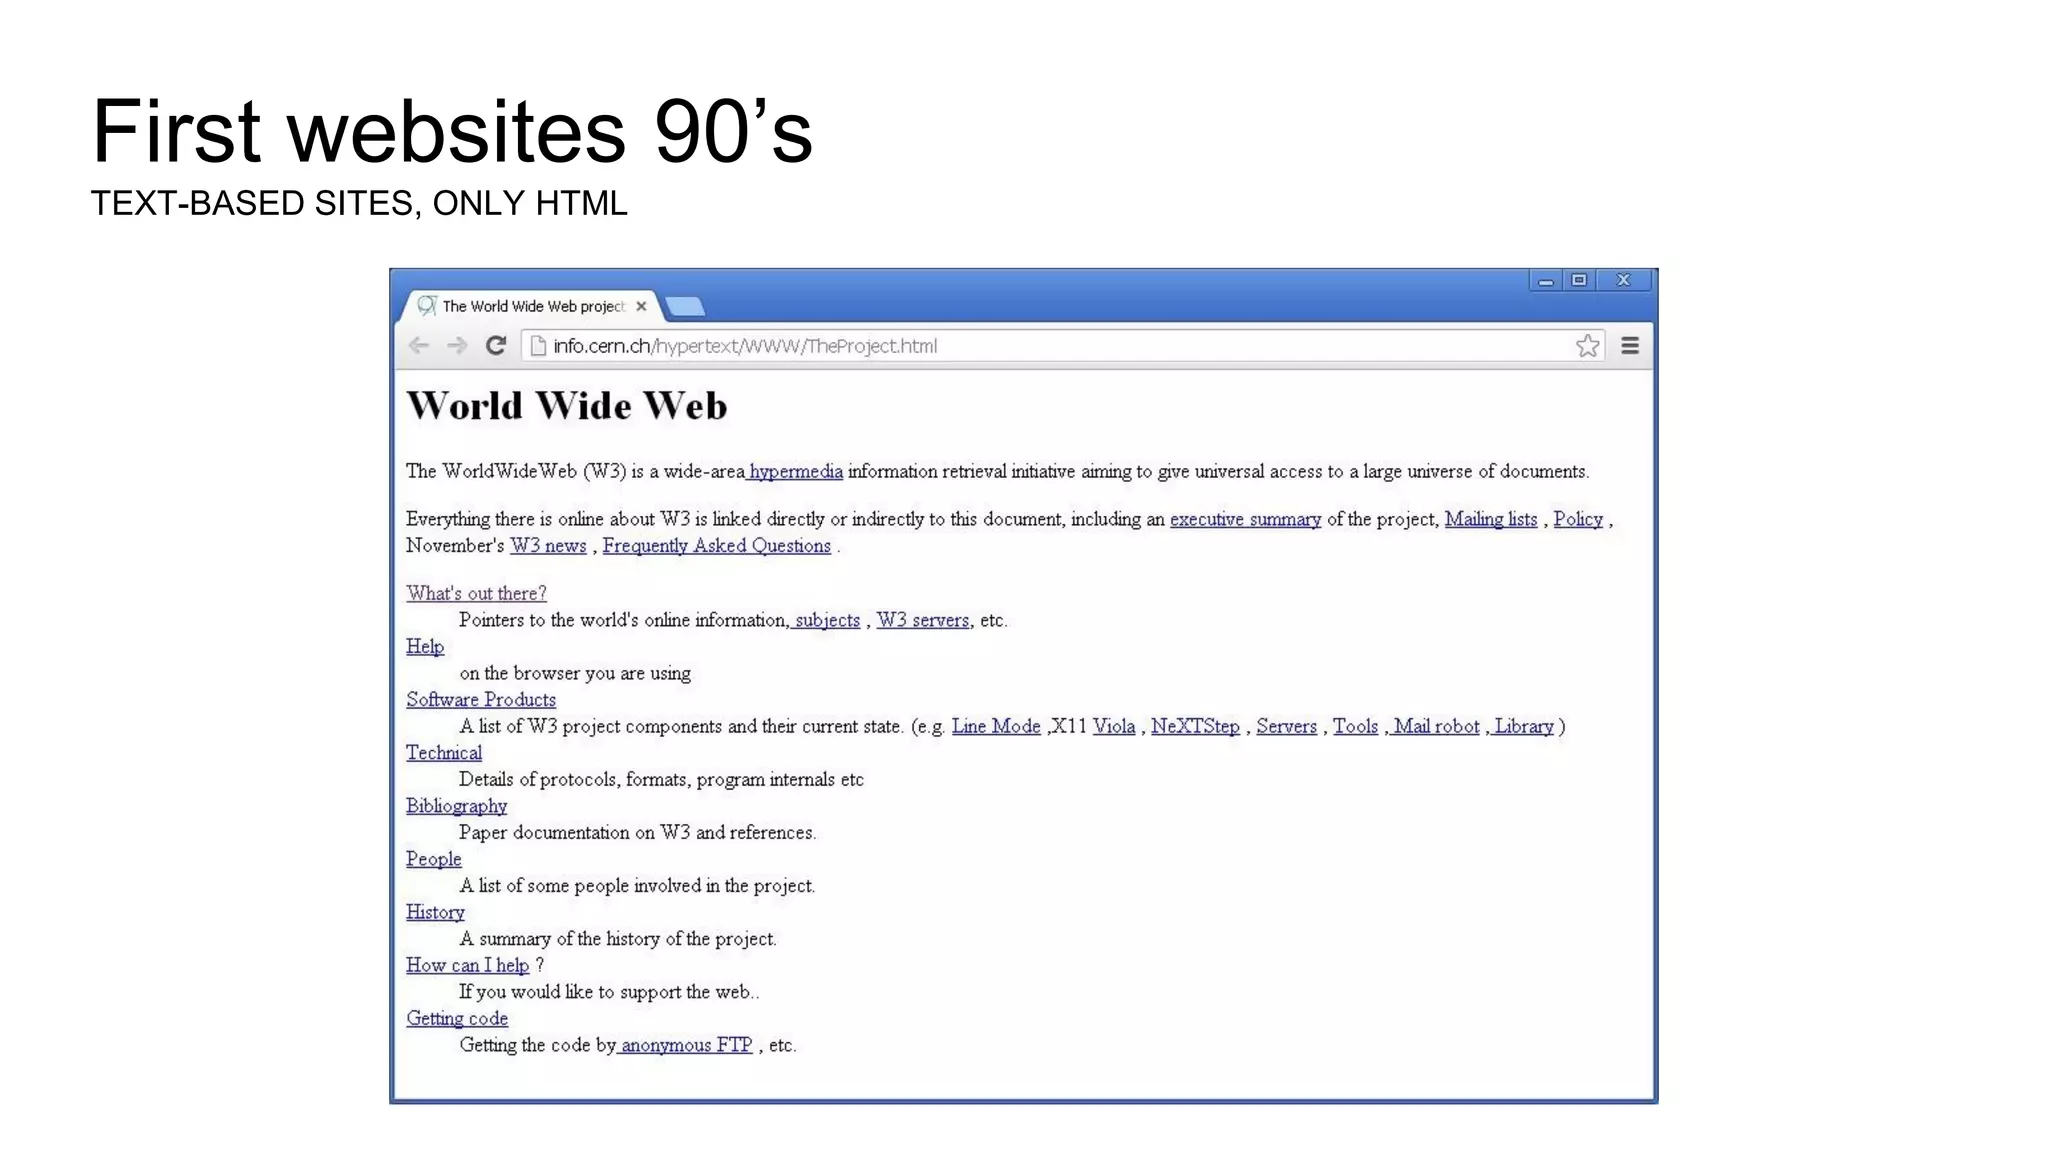Click the World Wide Web page heading
The height and width of the screenshot is (1152, 2048).
[x=566, y=405]
